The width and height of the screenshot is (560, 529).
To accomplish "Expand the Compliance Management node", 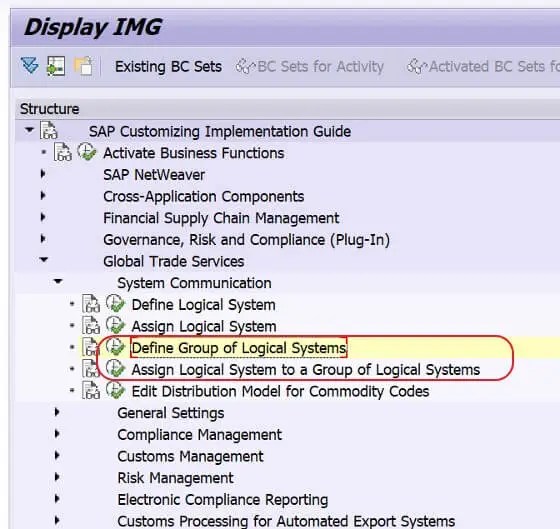I will [57, 434].
